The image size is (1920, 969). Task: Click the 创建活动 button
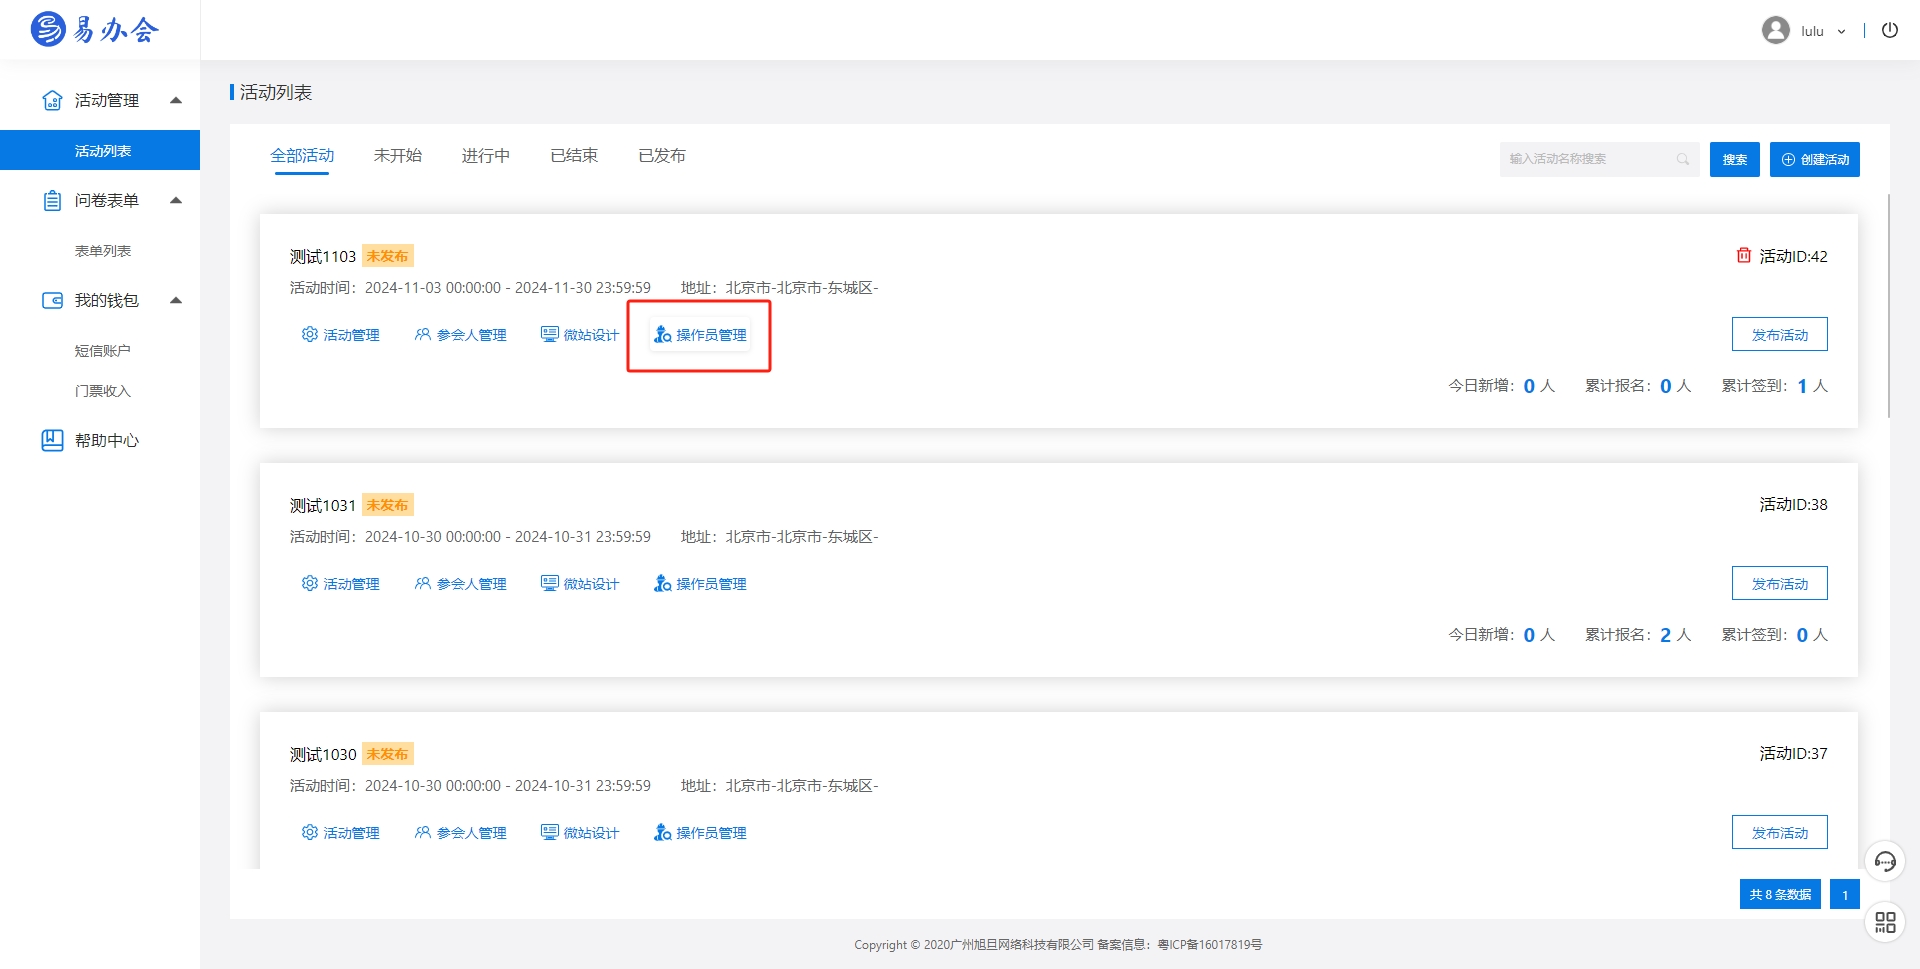pos(1815,159)
